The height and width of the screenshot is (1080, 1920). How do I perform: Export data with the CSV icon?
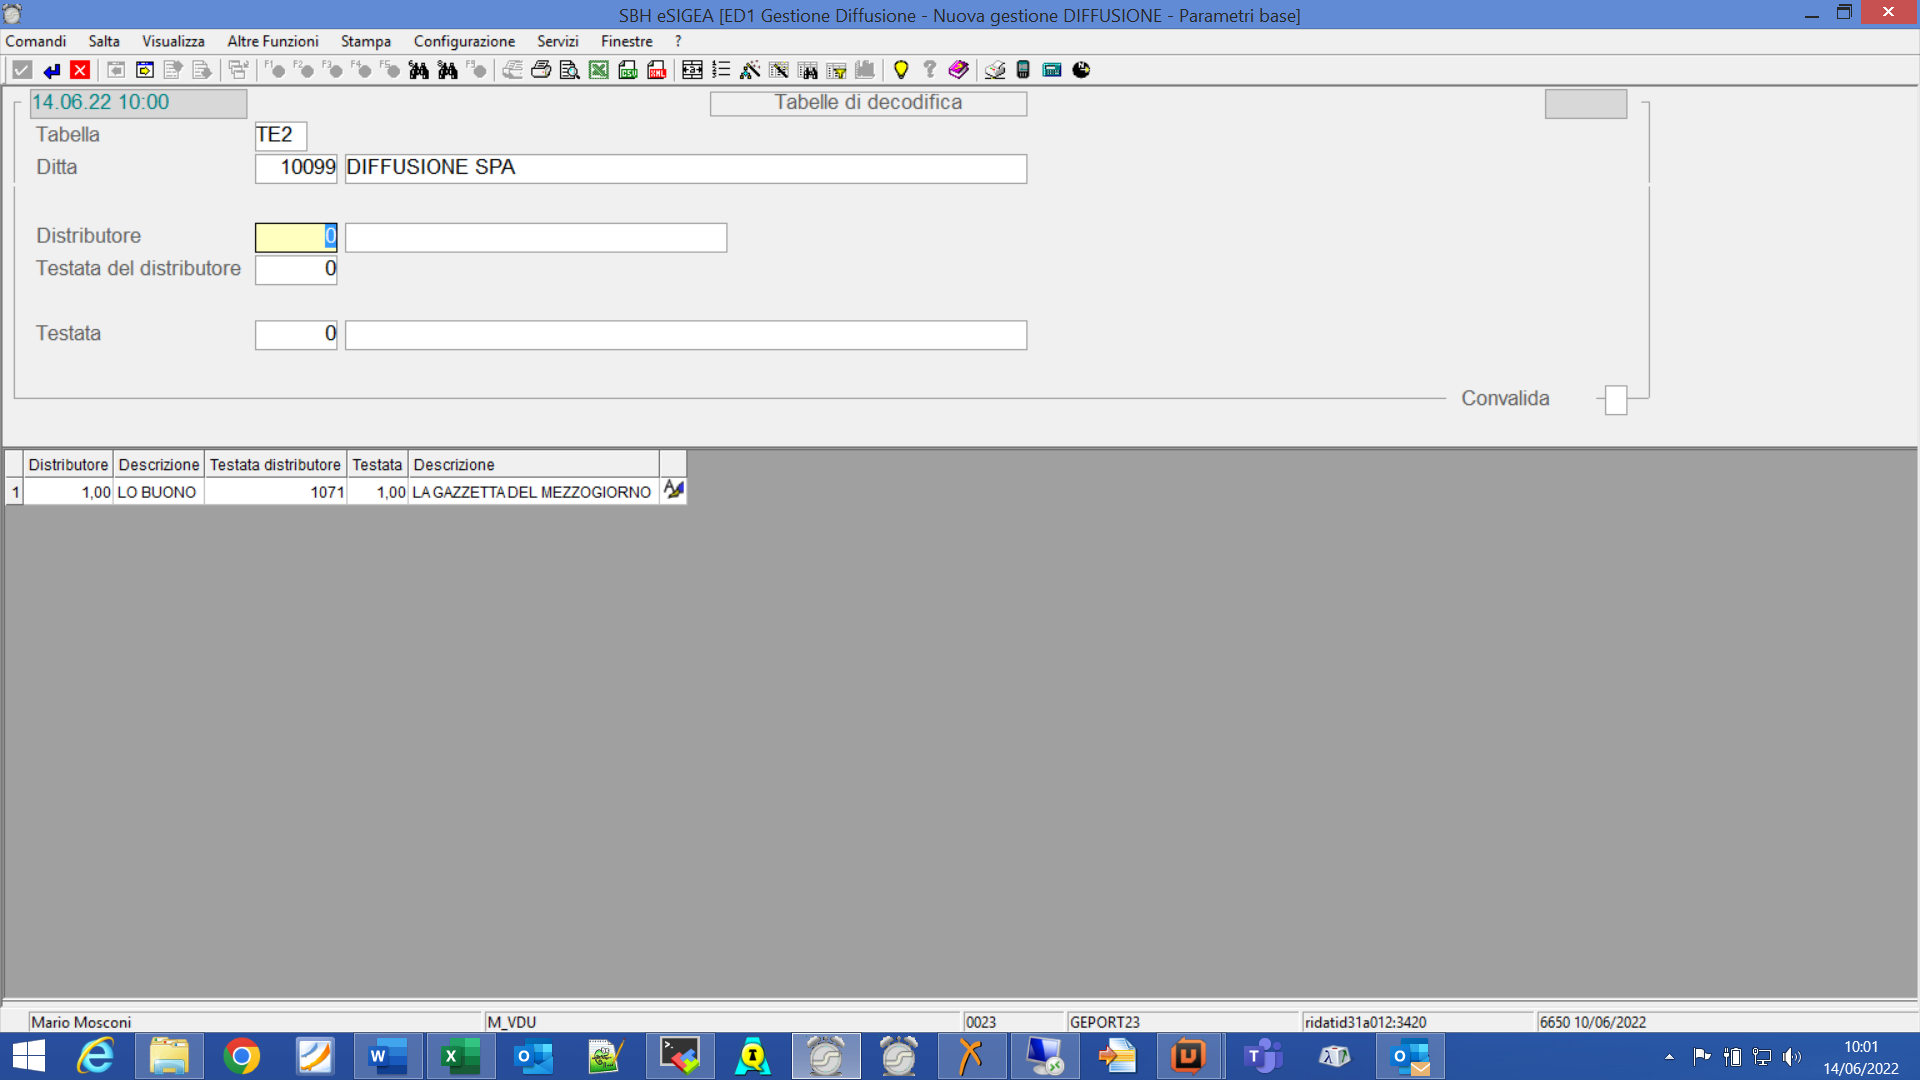click(x=628, y=70)
